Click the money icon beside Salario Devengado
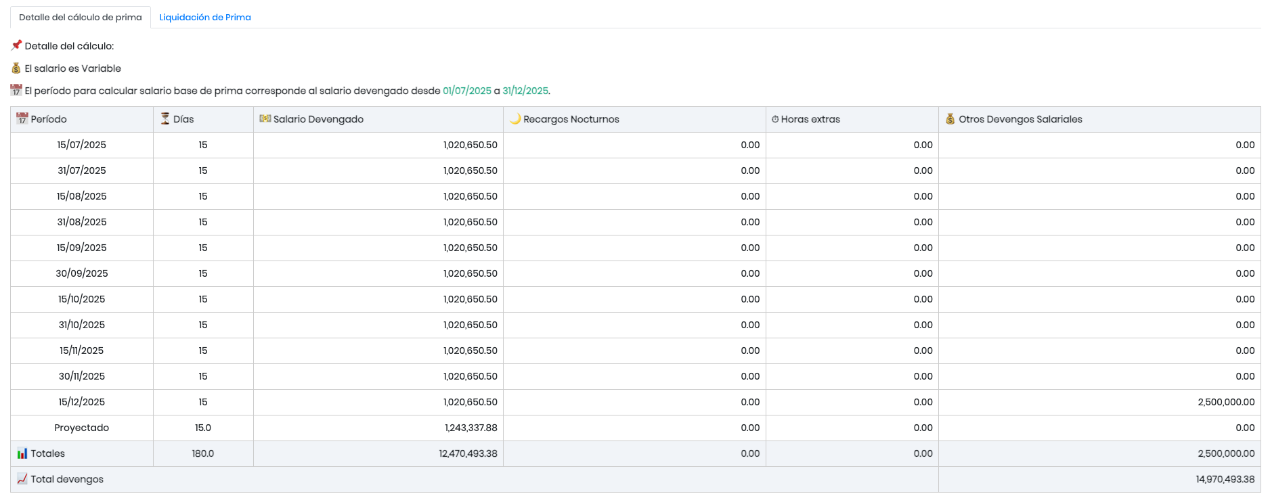 tap(265, 119)
